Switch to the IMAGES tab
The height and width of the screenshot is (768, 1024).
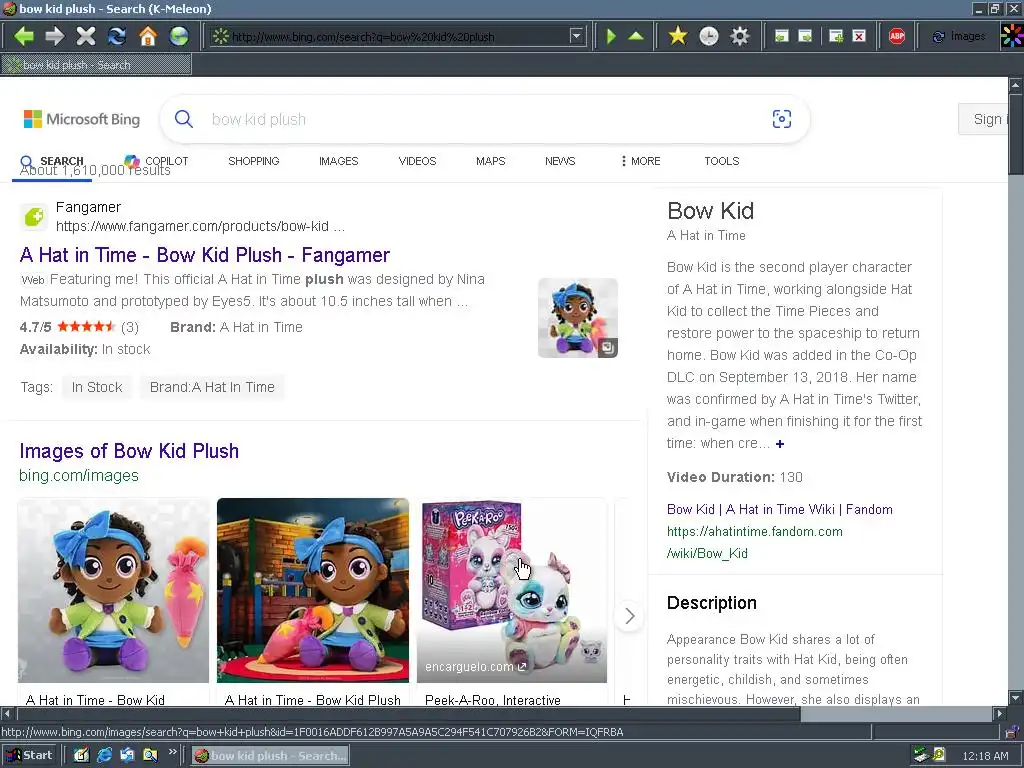coord(338,161)
